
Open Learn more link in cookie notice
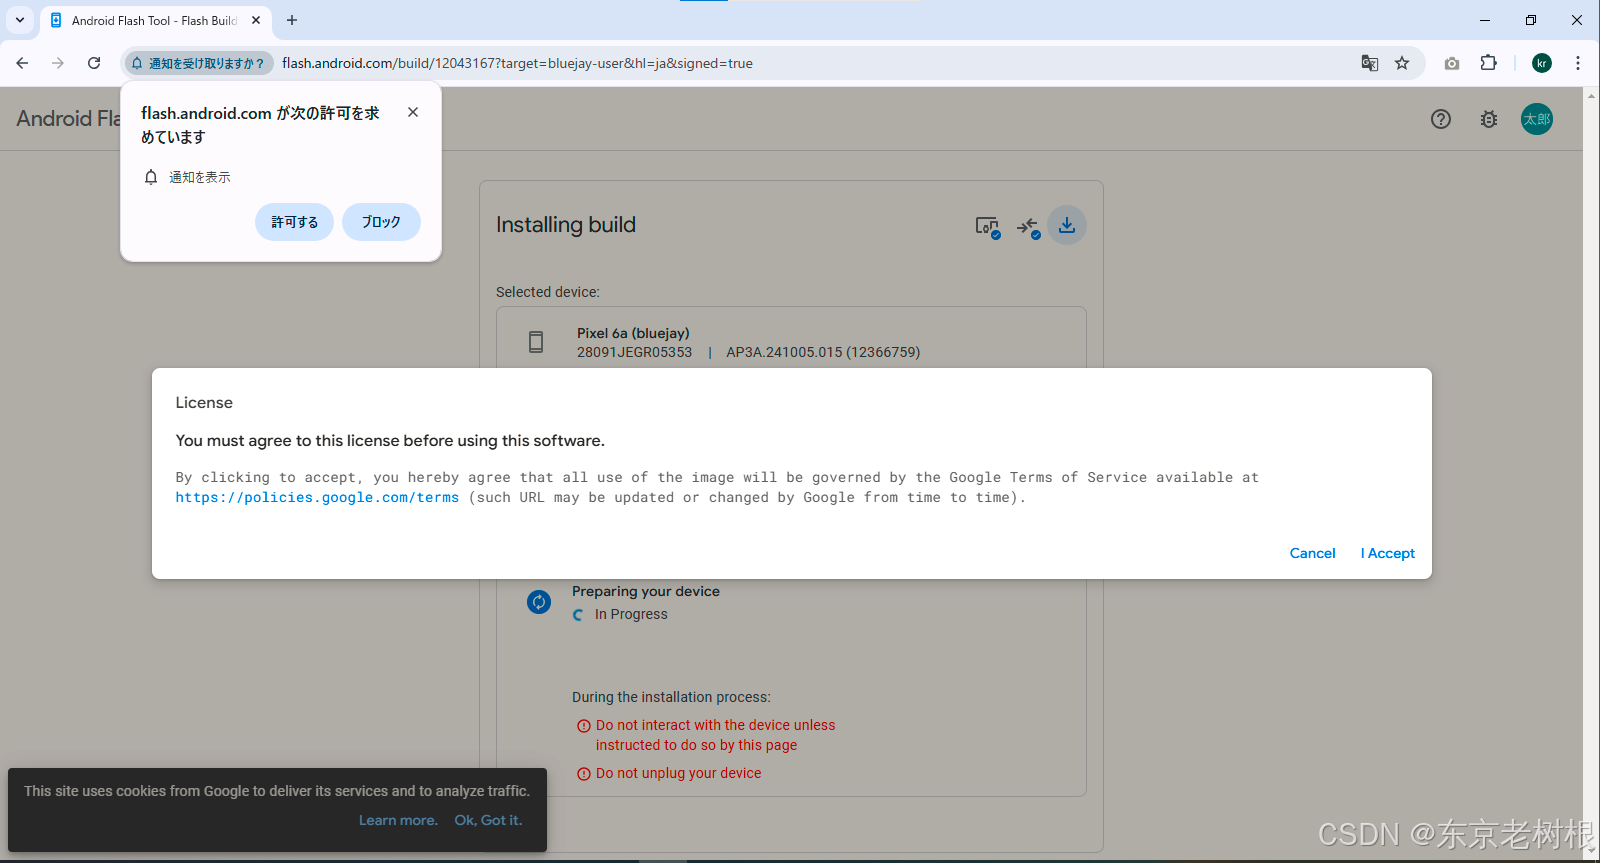click(398, 820)
